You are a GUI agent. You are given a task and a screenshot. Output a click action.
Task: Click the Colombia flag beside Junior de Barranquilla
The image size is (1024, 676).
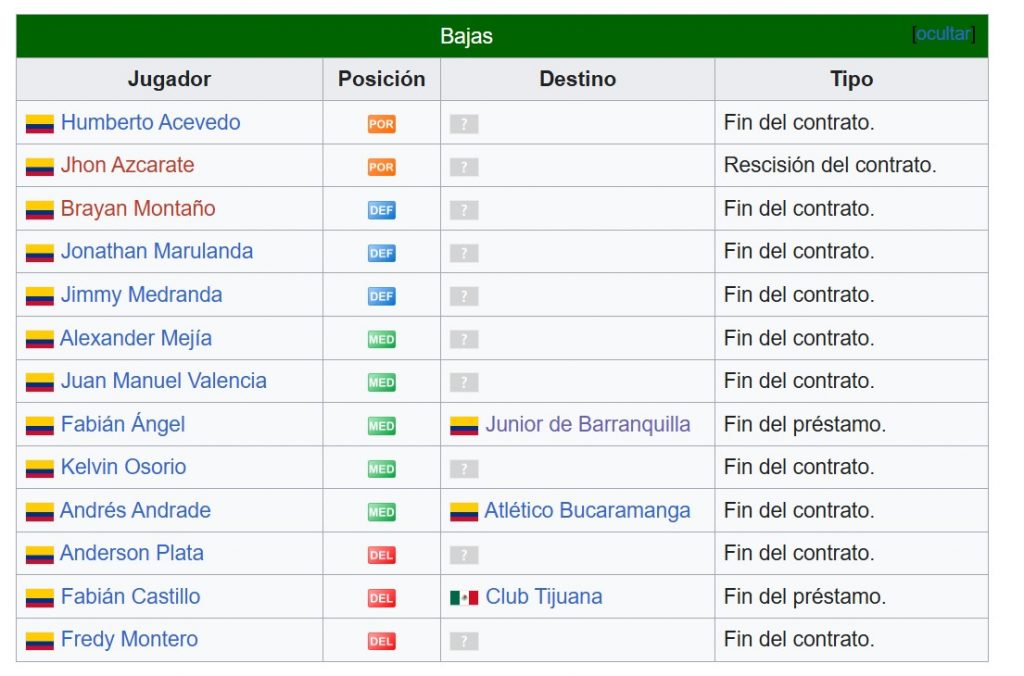(x=464, y=426)
